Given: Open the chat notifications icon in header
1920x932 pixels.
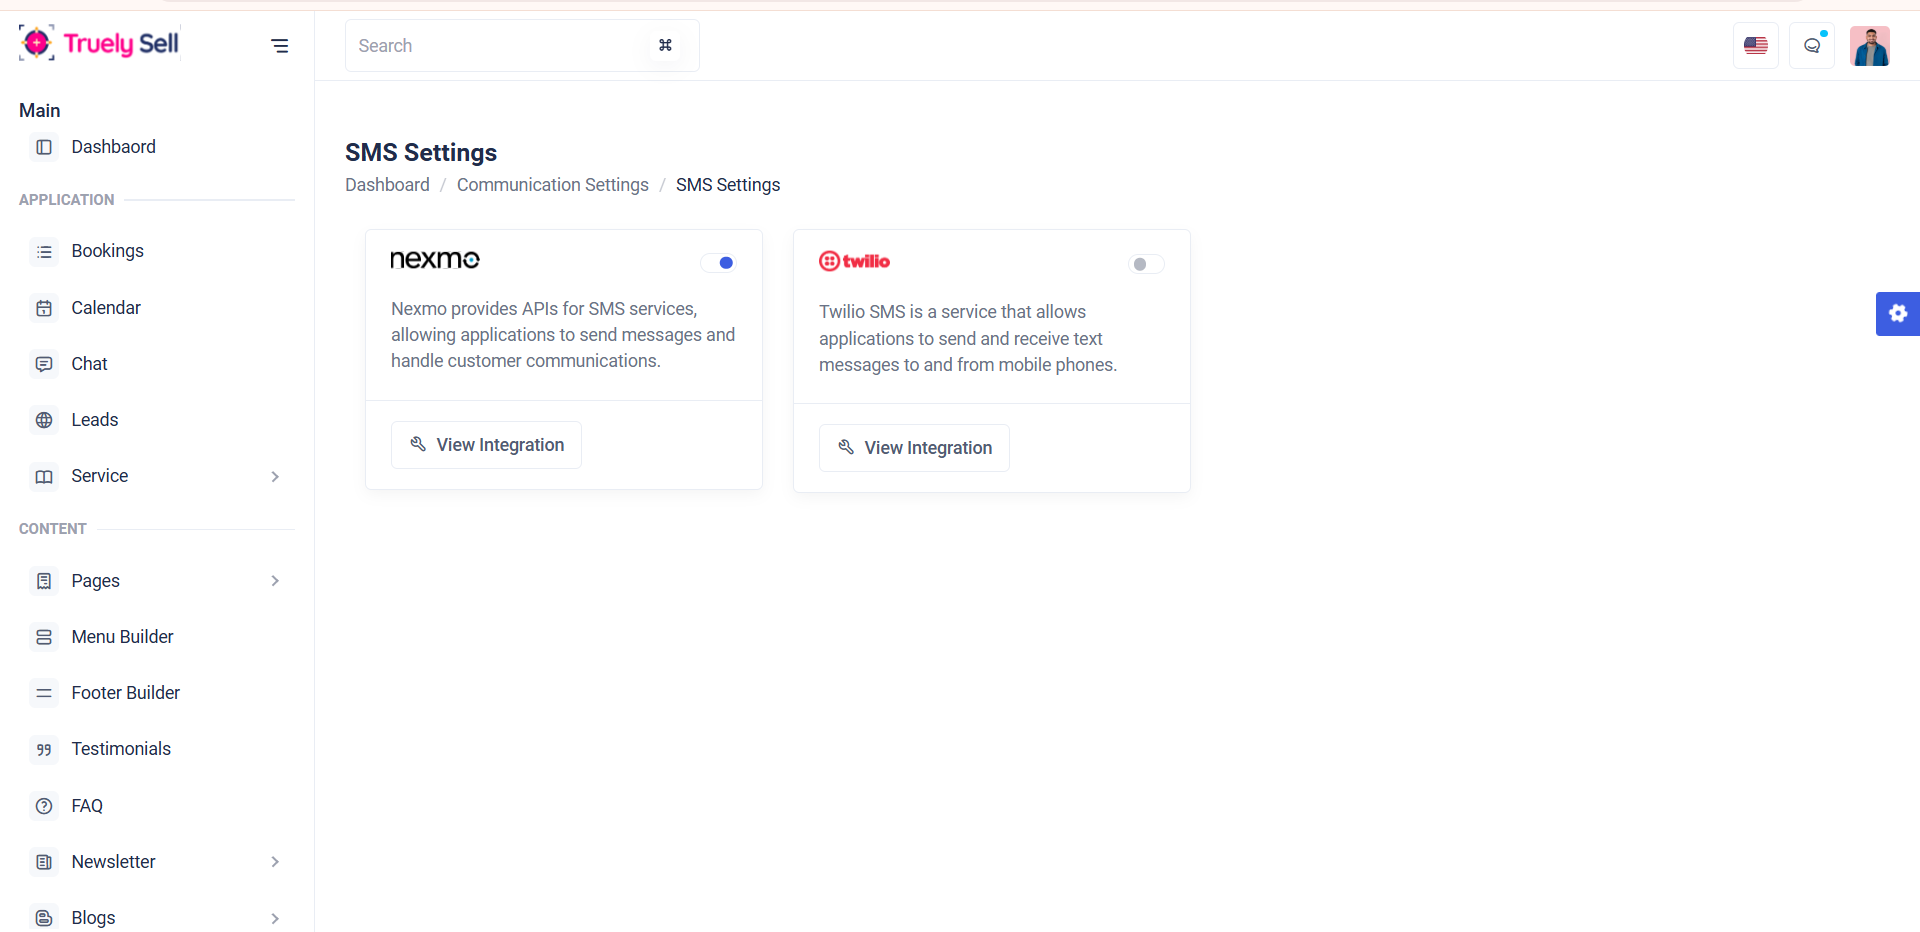Looking at the screenshot, I should [x=1811, y=46].
